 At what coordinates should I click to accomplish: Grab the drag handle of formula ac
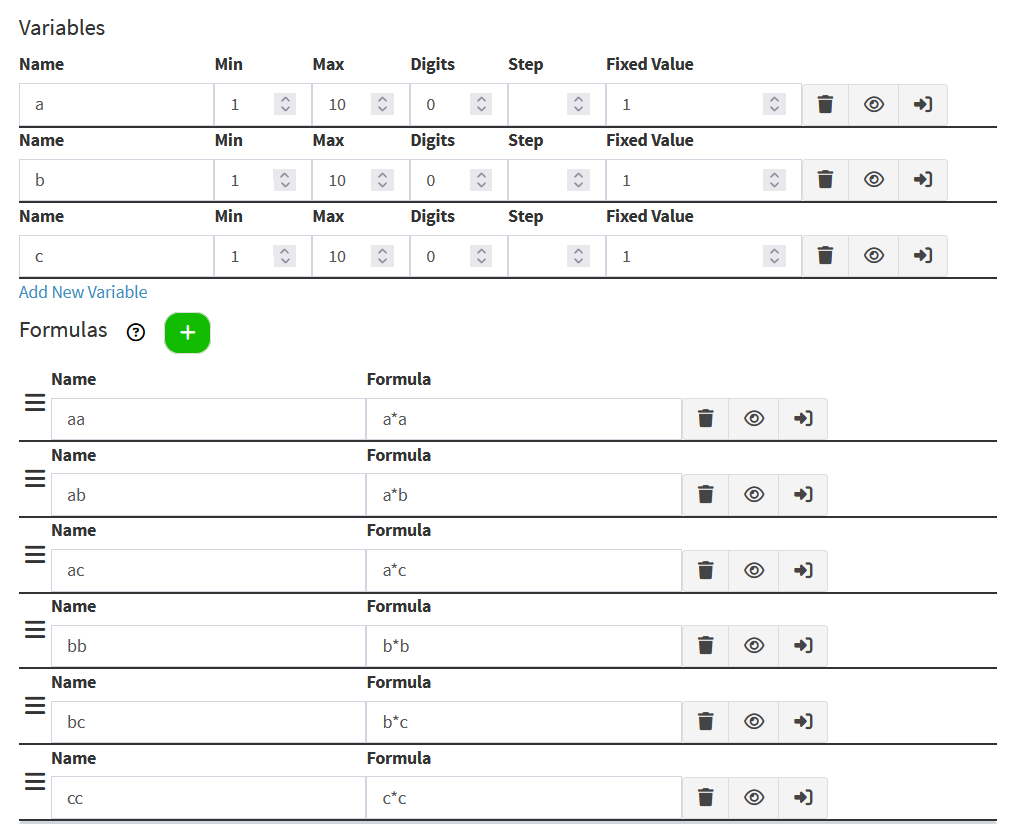tap(35, 553)
